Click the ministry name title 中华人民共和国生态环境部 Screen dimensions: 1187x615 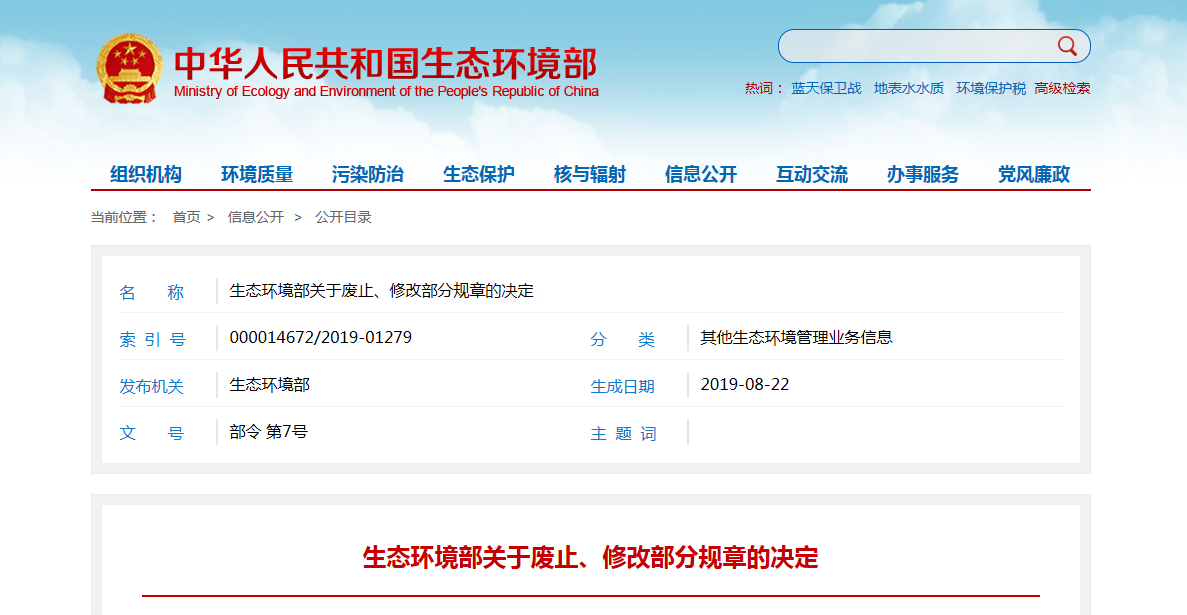(x=385, y=63)
